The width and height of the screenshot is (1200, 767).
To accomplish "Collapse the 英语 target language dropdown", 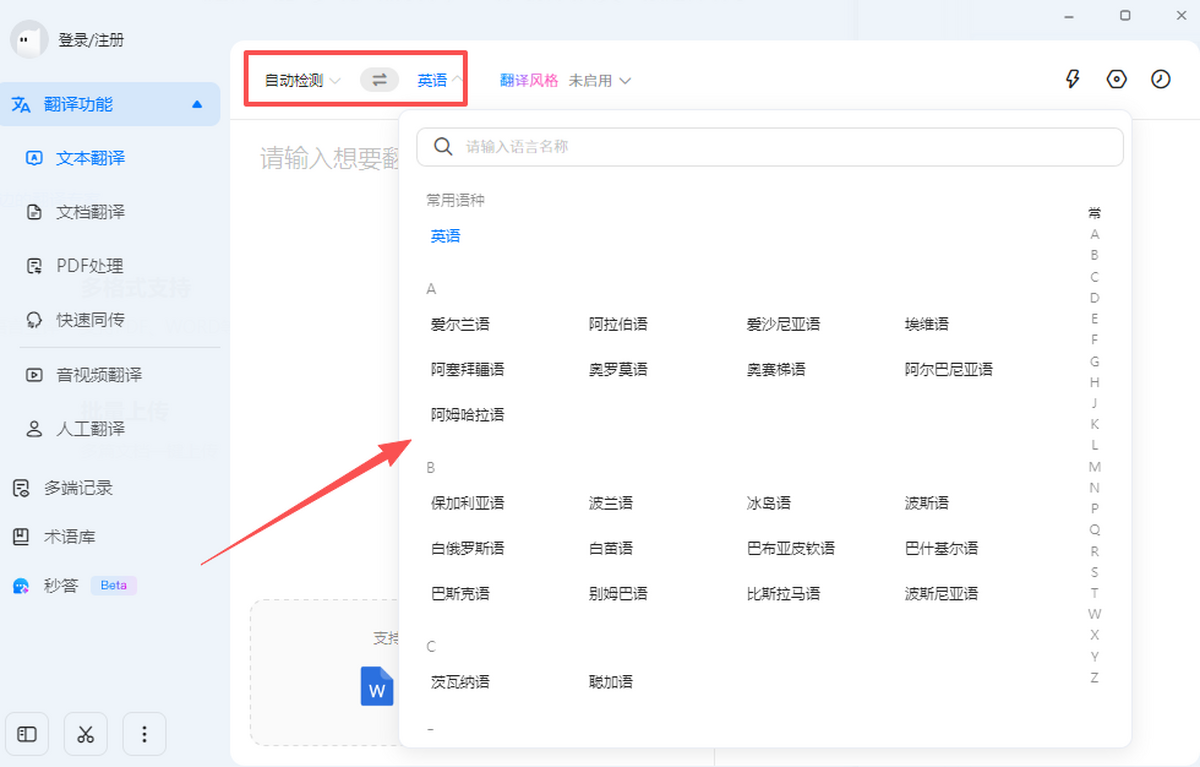I will coord(440,80).
